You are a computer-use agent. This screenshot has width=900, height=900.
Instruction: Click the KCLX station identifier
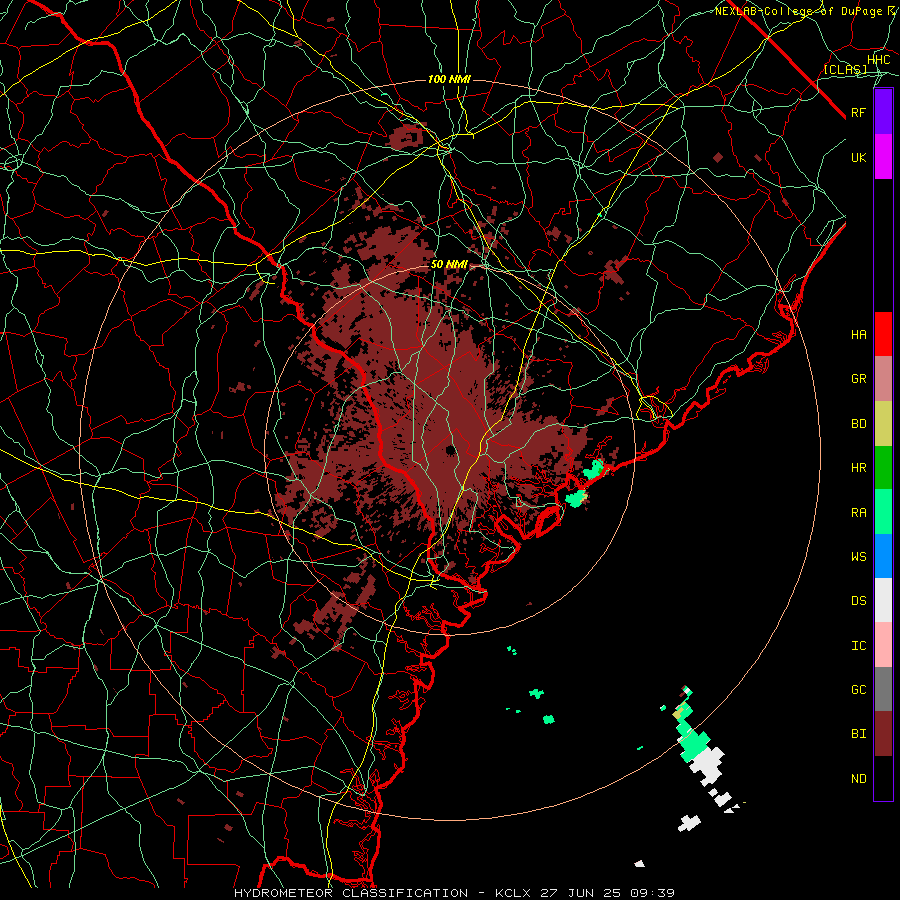point(513,893)
